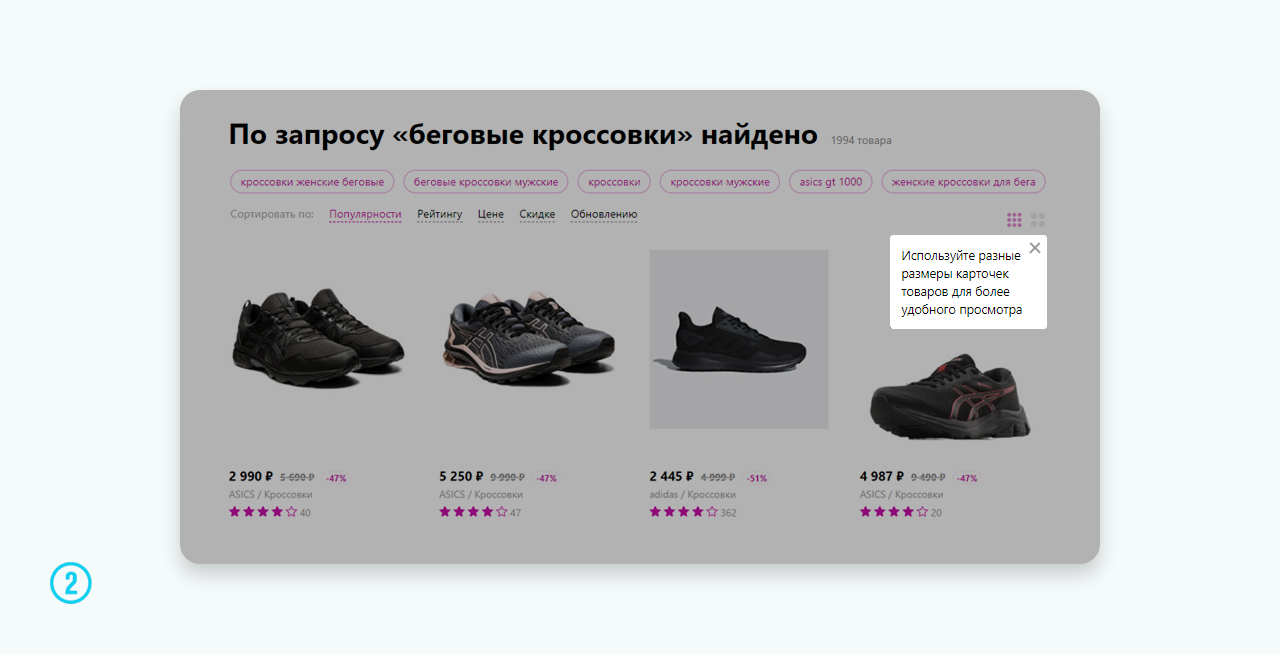Screen dimensions: 1280x654
Task: Select tag 'asics gt 1000'
Action: 830,182
